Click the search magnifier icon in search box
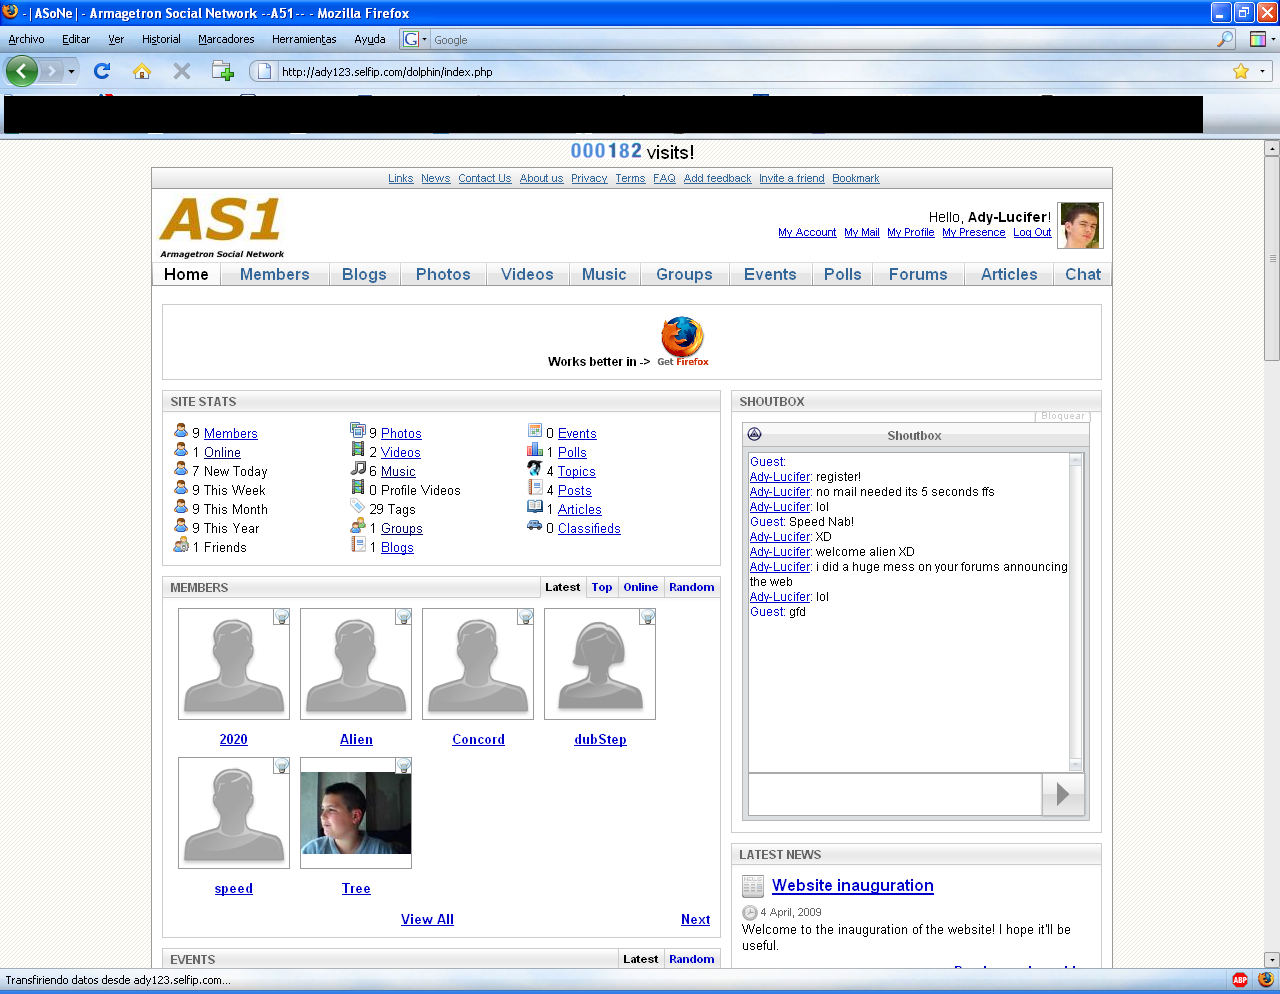The width and height of the screenshot is (1280, 994). [x=1225, y=39]
